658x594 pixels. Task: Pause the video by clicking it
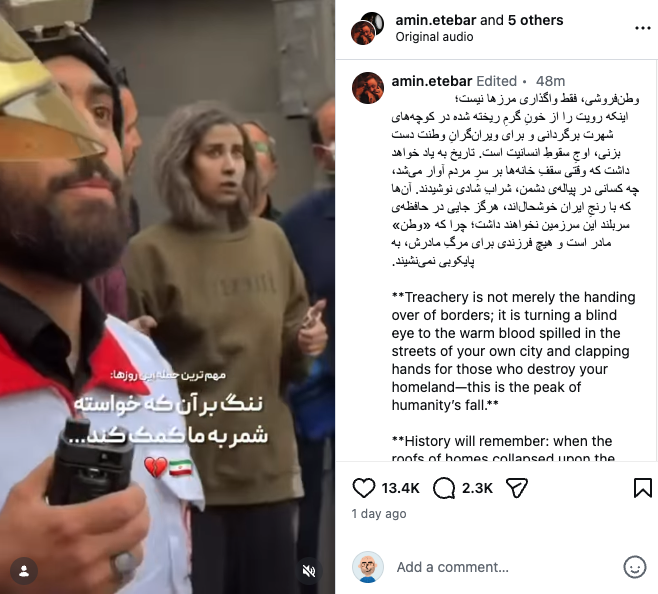(x=167, y=252)
